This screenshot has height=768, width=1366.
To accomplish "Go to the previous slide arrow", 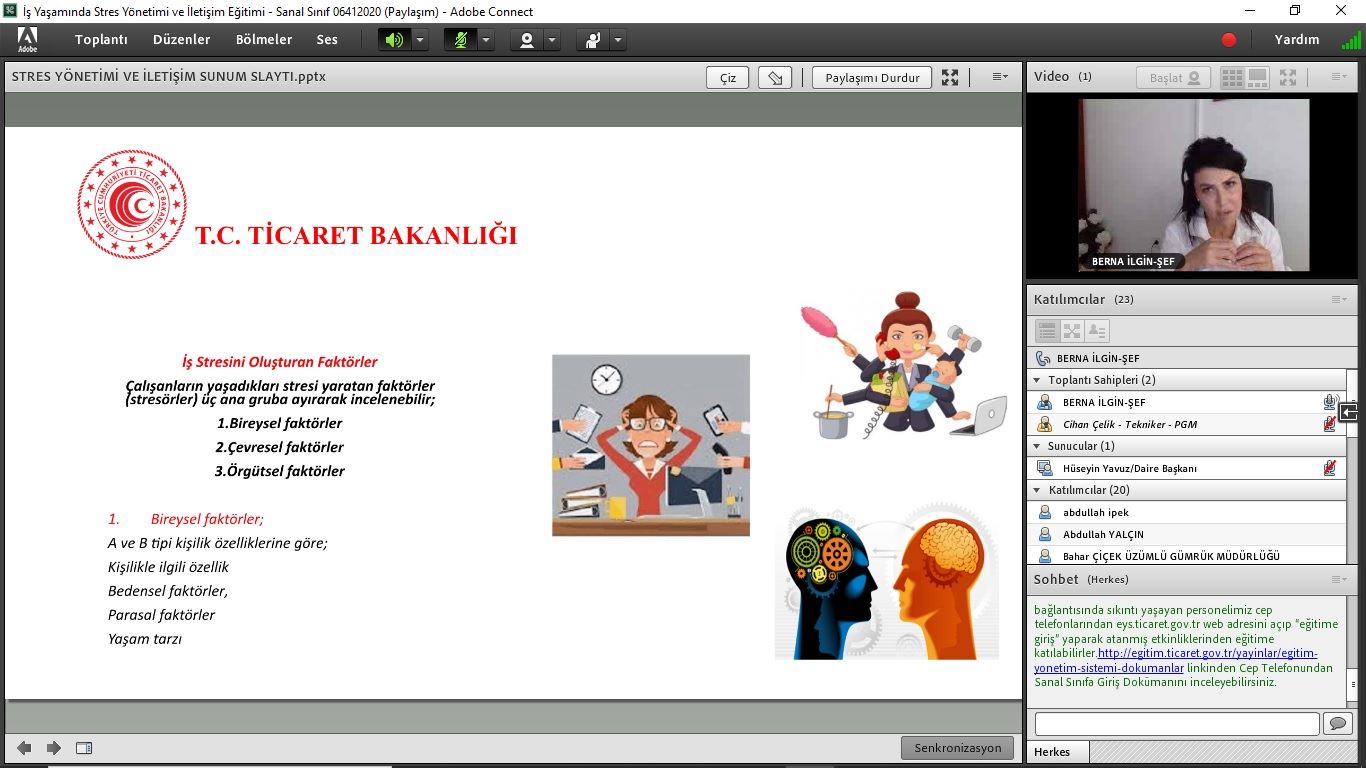I will [x=24, y=748].
